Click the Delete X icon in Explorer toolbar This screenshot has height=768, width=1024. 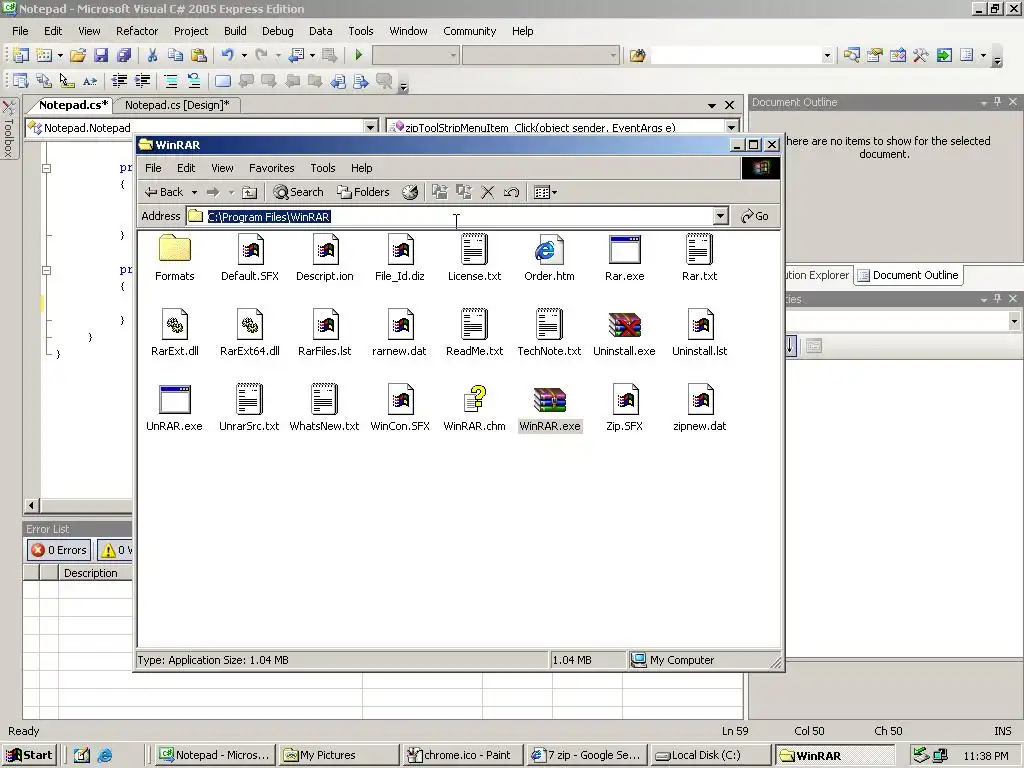click(x=487, y=192)
